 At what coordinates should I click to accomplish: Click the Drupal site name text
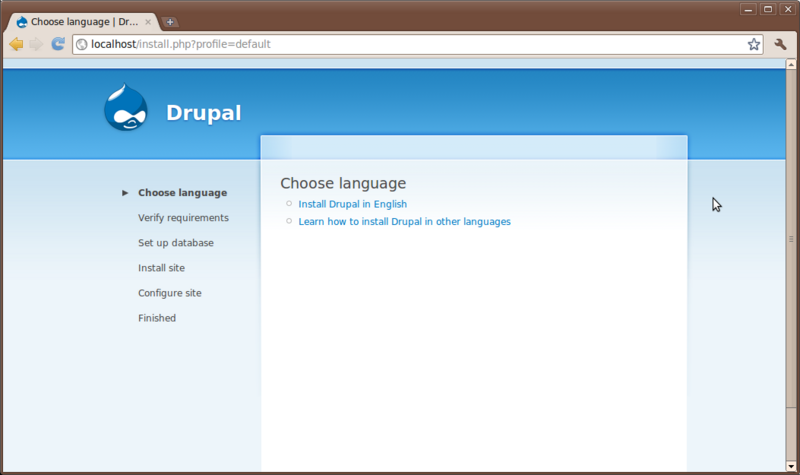(x=204, y=113)
